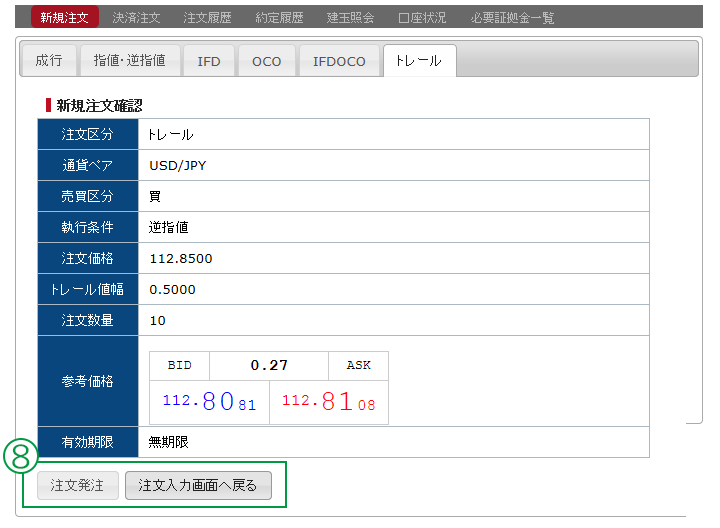Click the 注文数量 row label
The image size is (720, 528).
(x=88, y=320)
